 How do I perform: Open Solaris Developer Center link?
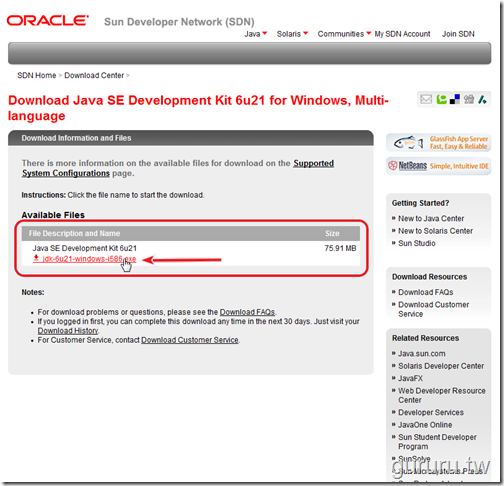[441, 366]
